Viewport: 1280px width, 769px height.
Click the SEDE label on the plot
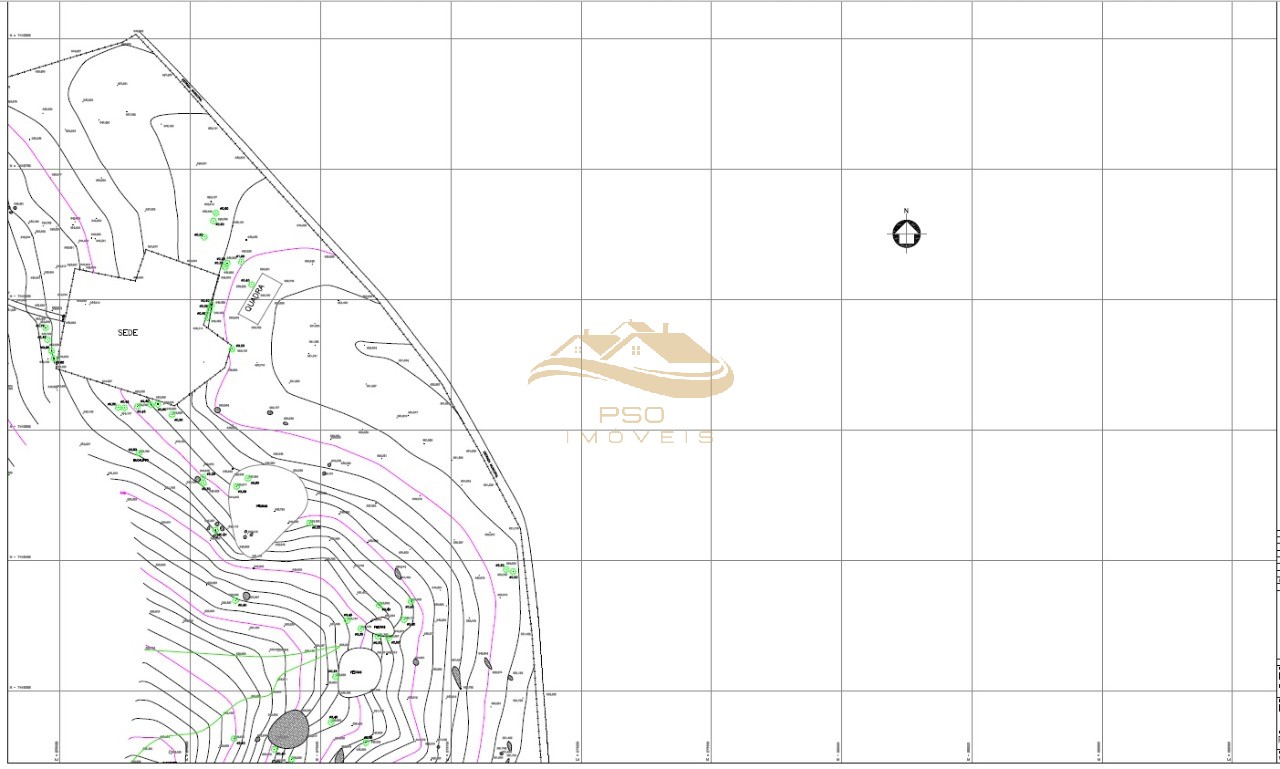[128, 332]
